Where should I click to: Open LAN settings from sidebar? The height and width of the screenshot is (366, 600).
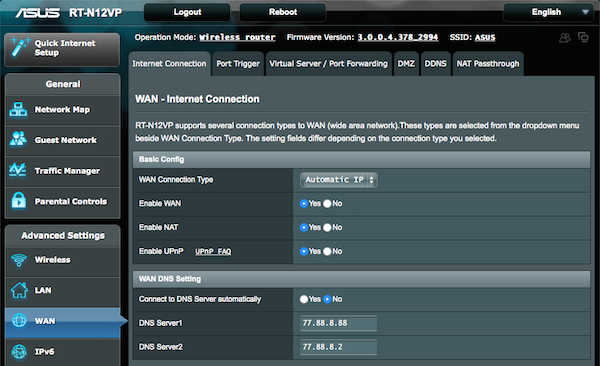coord(62,291)
